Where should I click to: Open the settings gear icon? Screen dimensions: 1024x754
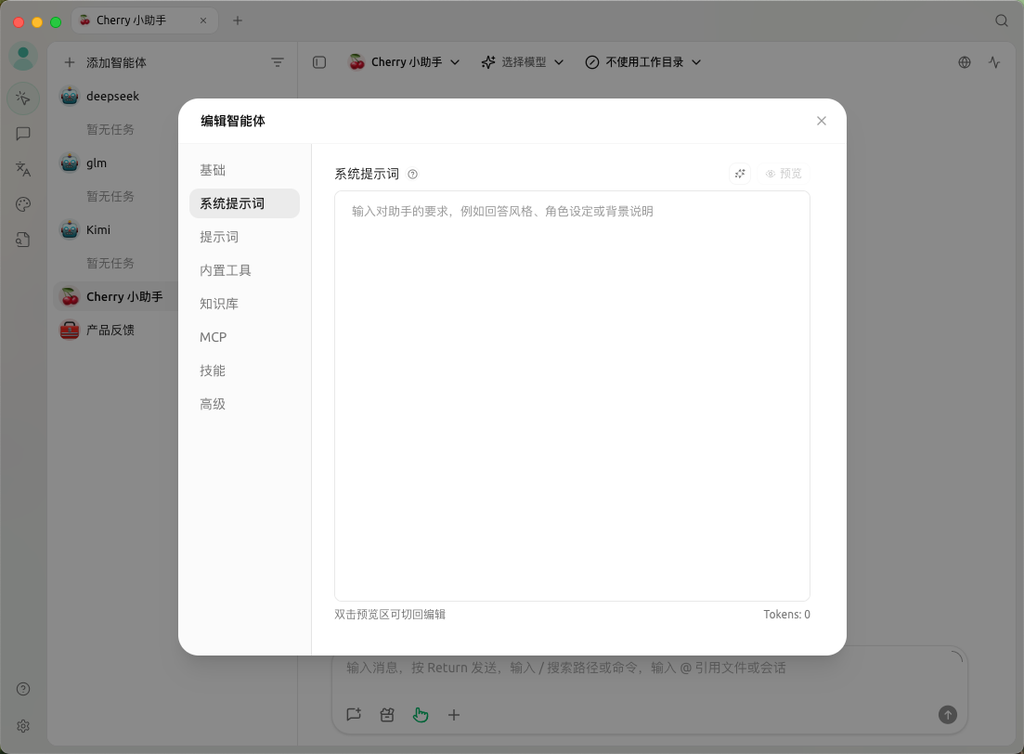pos(23,726)
